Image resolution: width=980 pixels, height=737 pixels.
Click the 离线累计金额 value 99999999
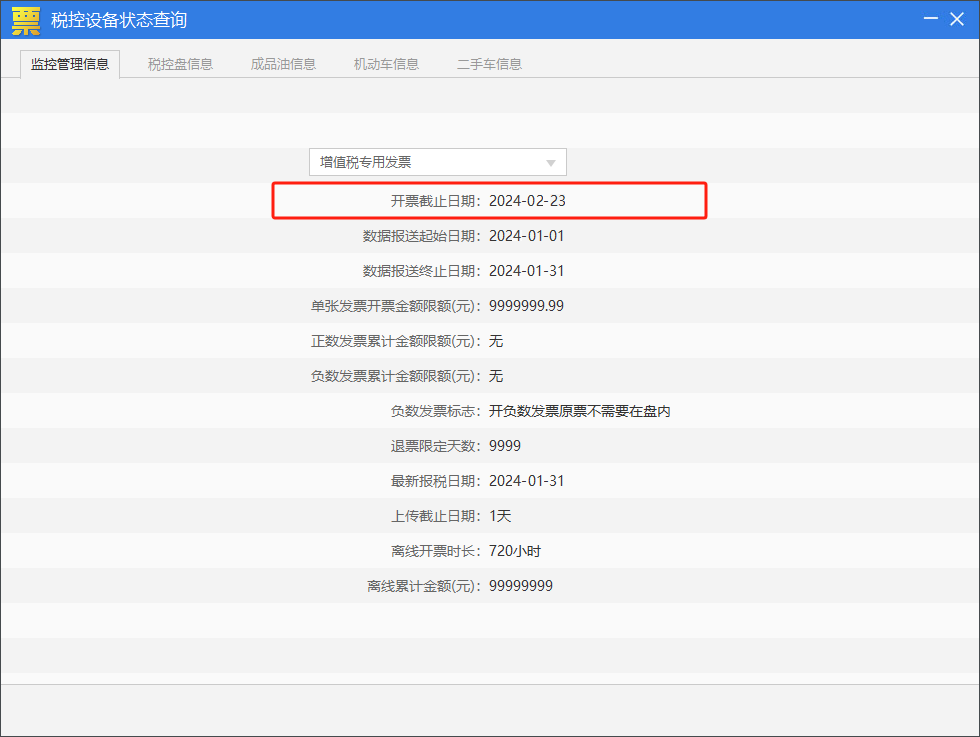[521, 586]
